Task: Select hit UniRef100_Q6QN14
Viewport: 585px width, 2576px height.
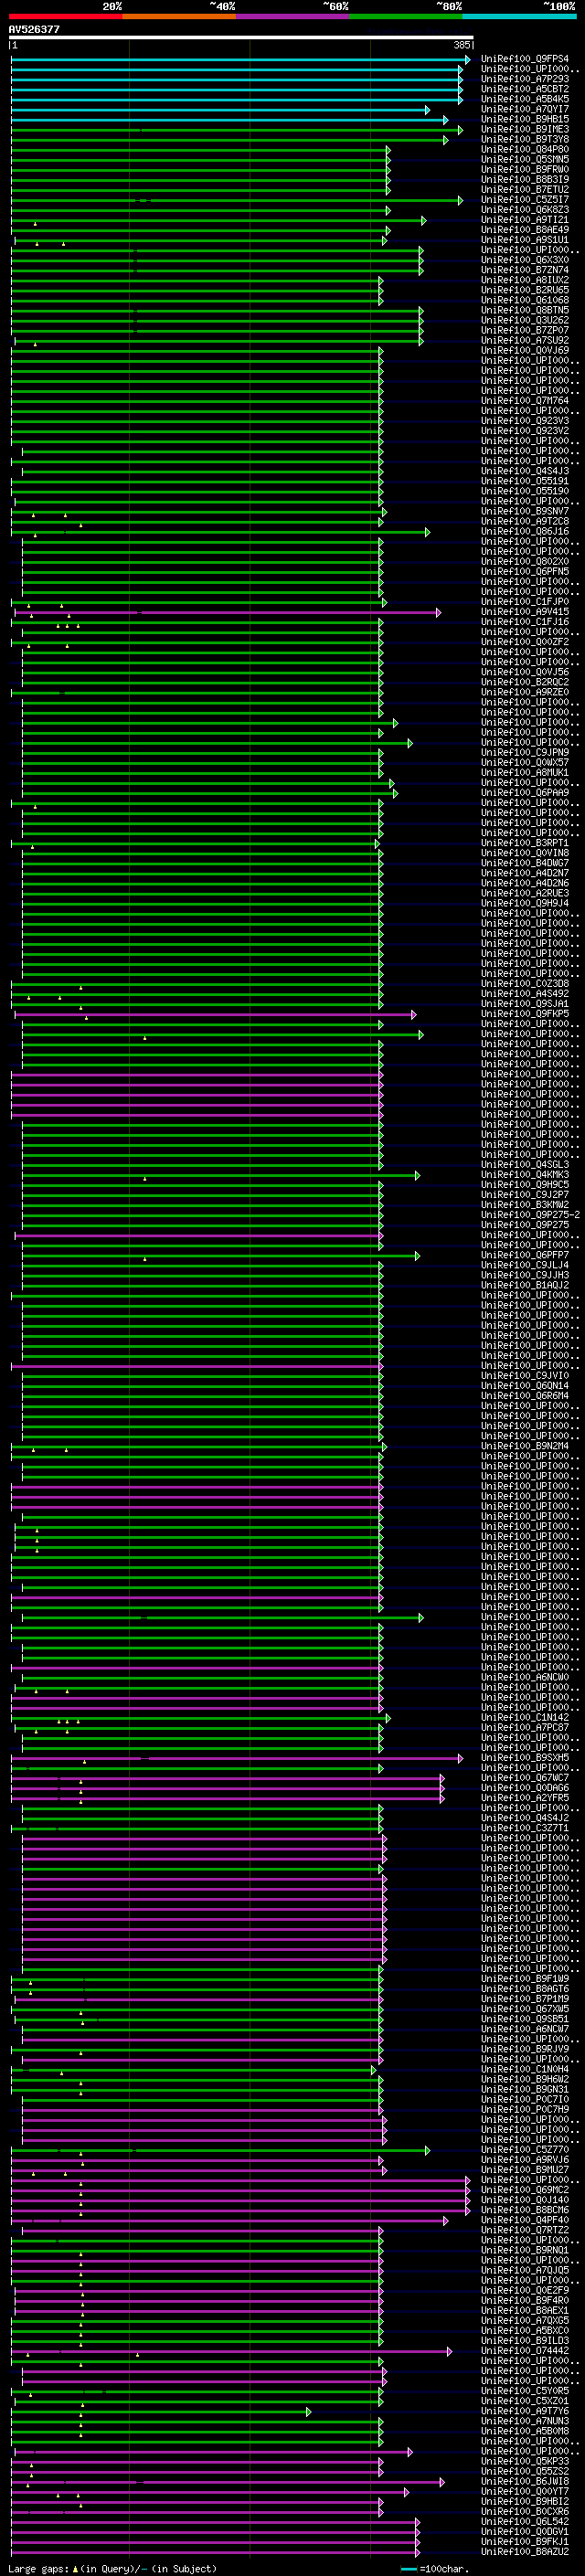Action: pyautogui.click(x=525, y=1386)
